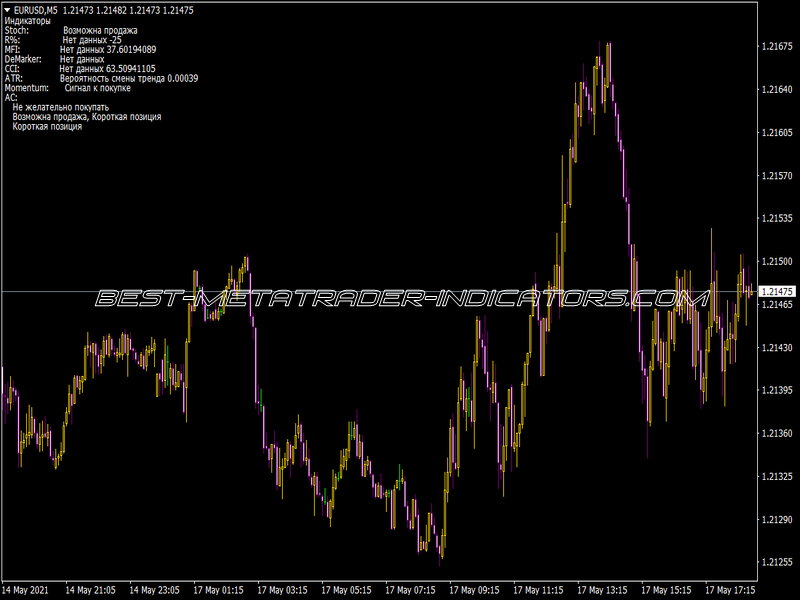Screen dimensions: 800x600
Task: Click the 1.21360 price scale label
Action: click(x=777, y=433)
